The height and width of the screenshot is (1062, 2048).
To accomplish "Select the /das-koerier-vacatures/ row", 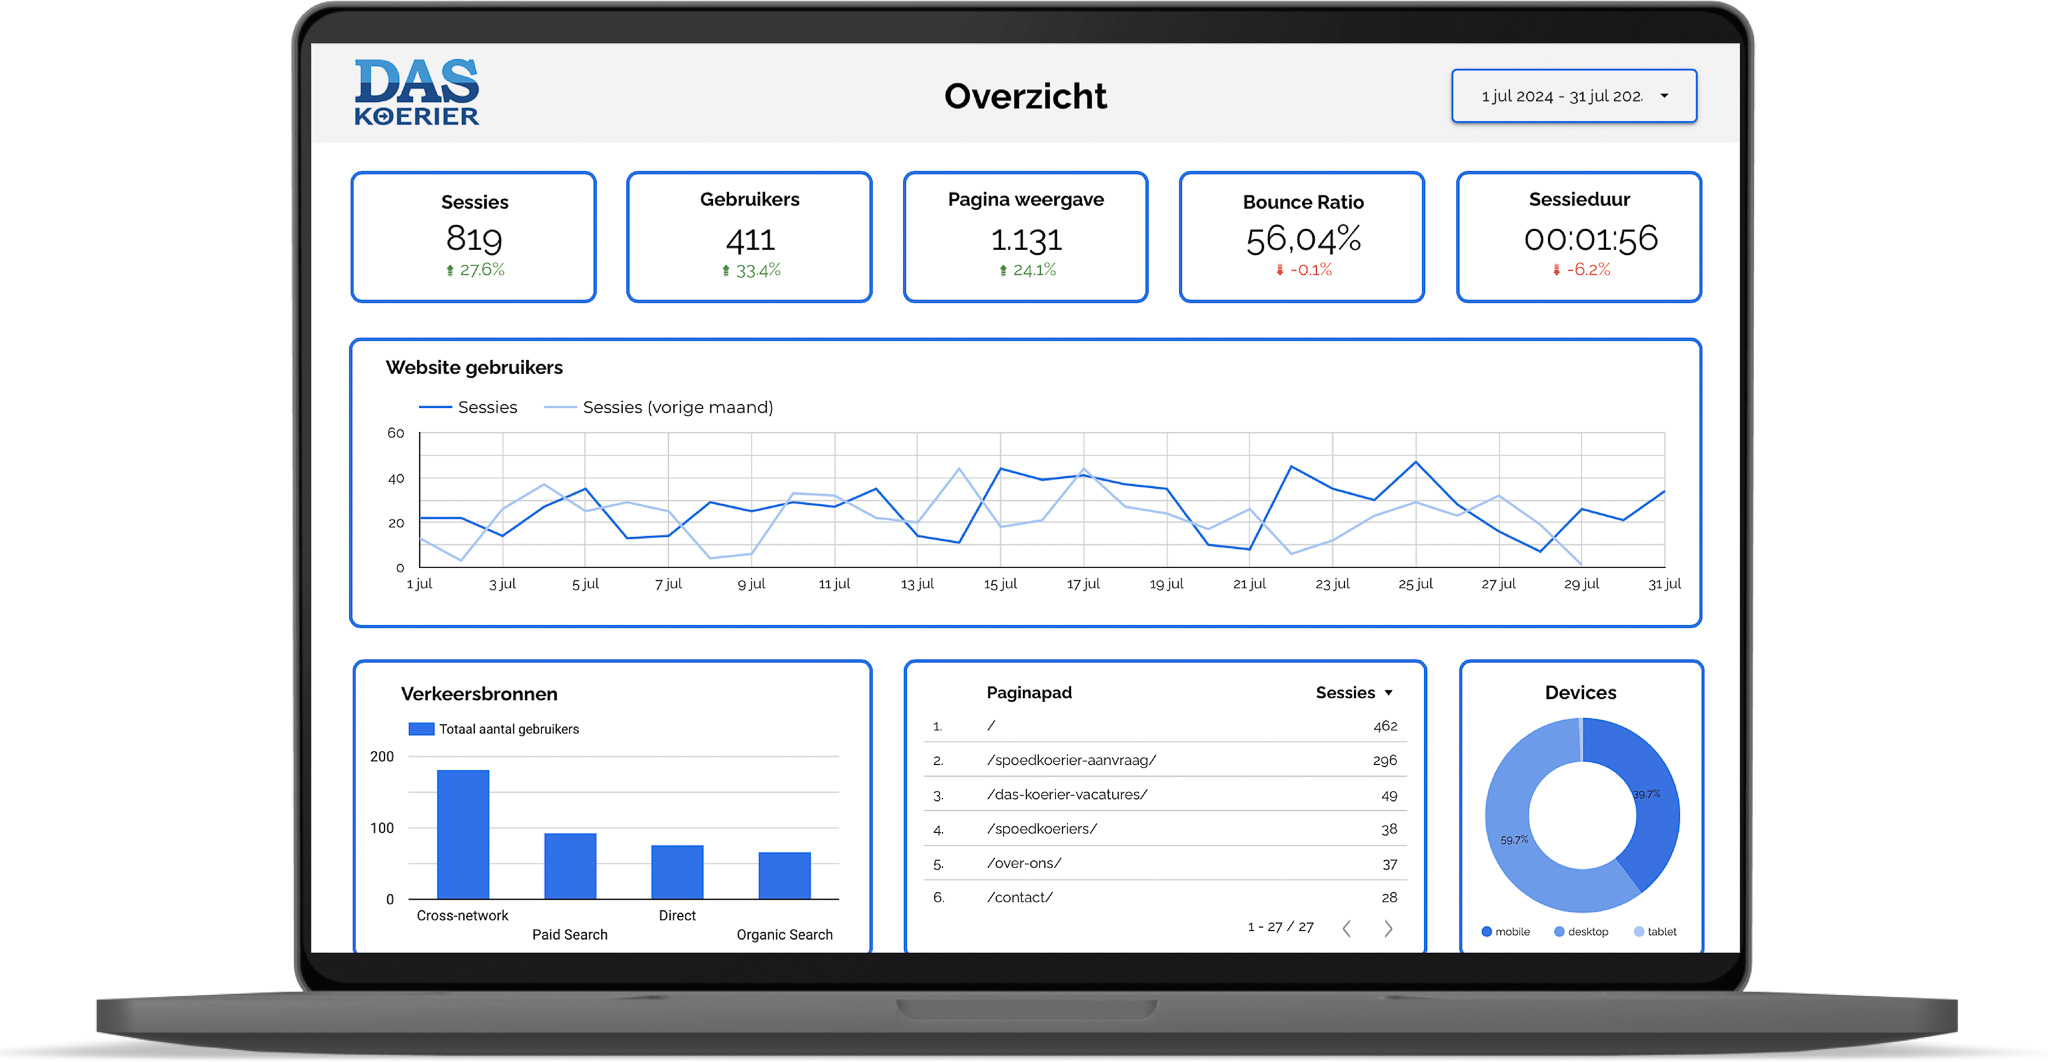I will [1165, 795].
